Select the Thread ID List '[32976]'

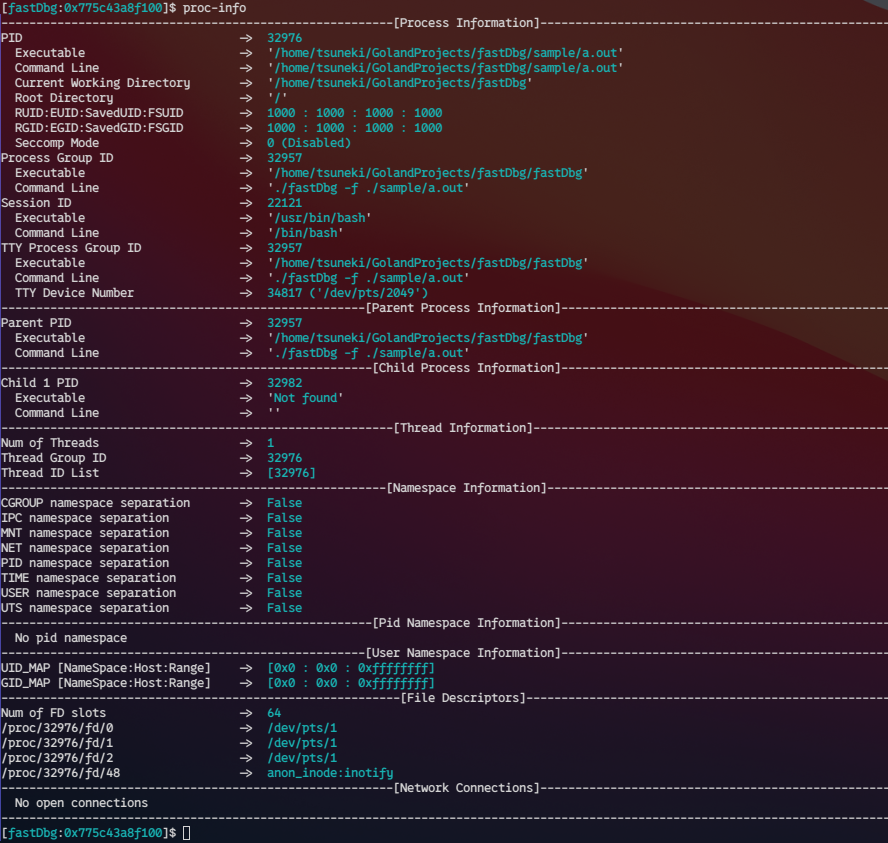click(x=291, y=473)
